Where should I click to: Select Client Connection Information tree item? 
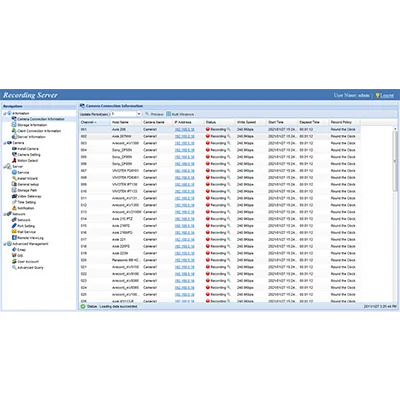[39, 131]
